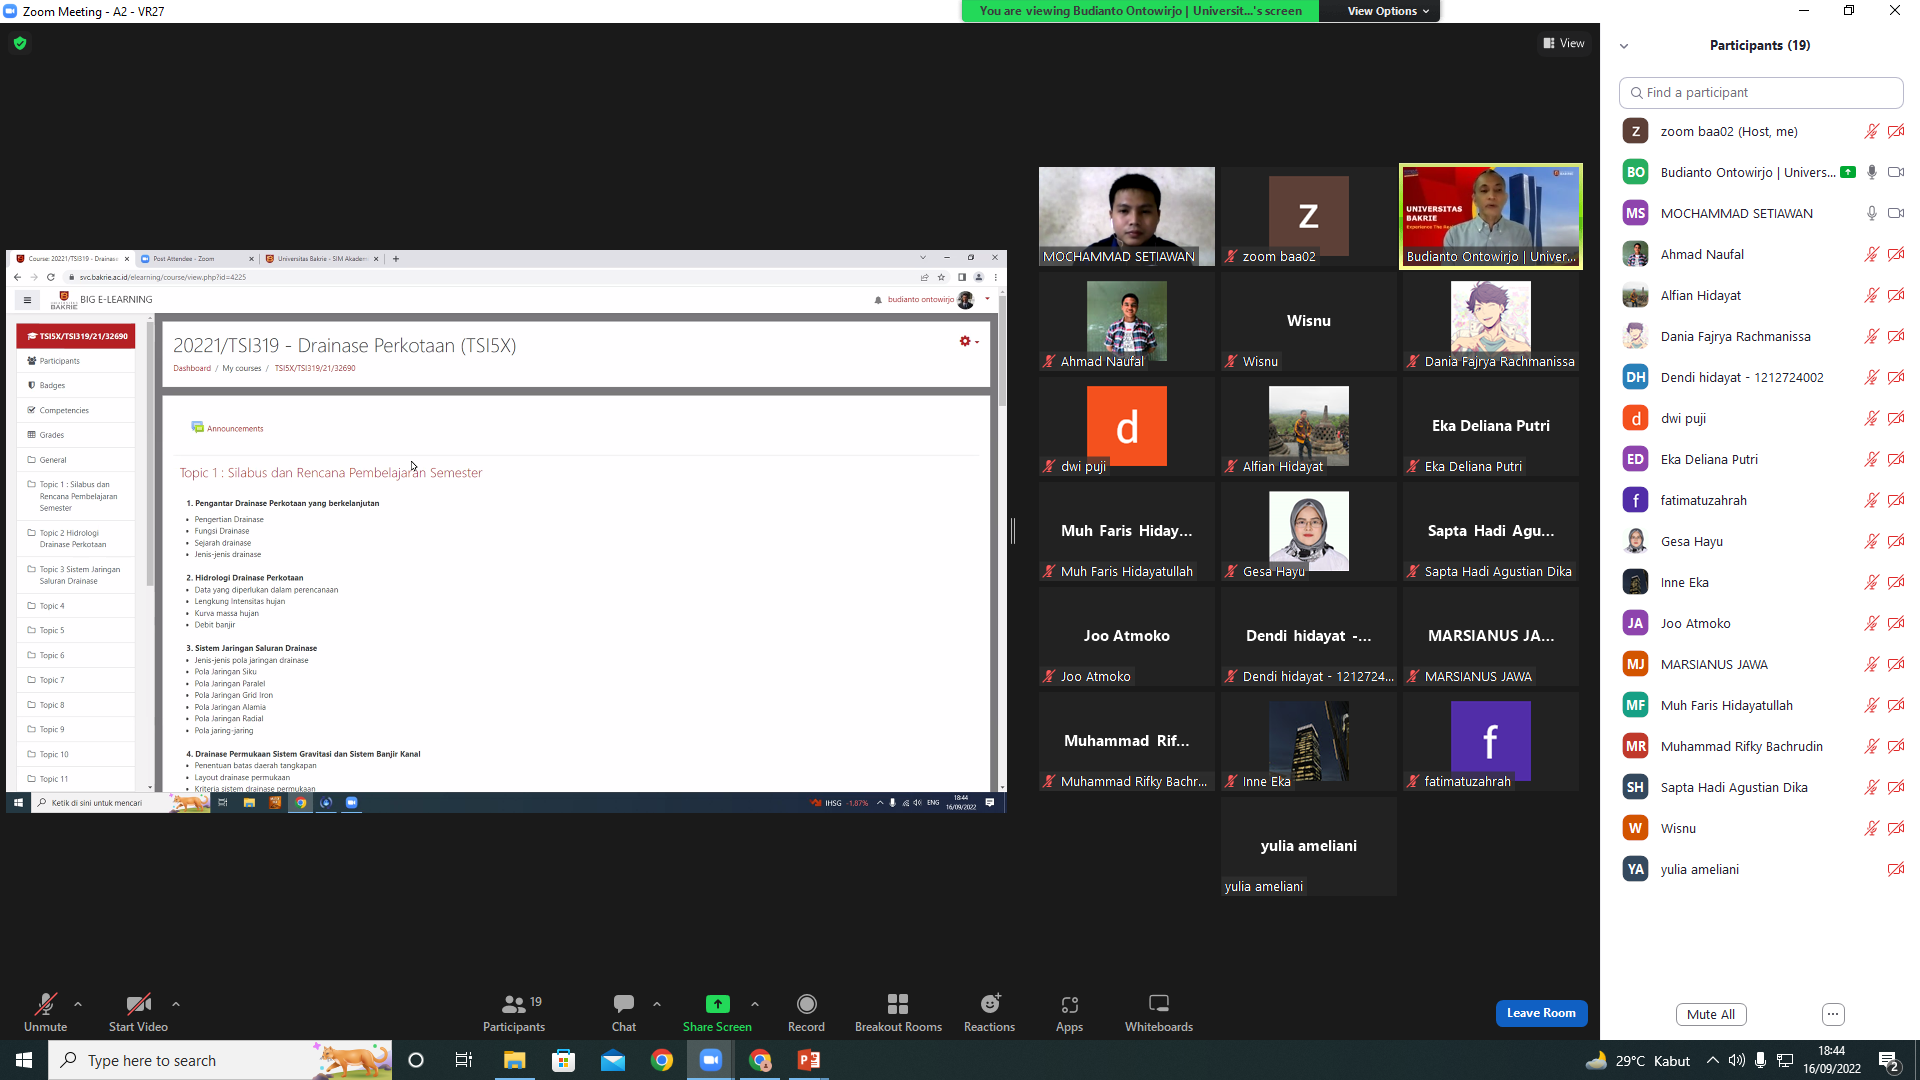Open the View layout menu
Image resolution: width=1920 pixels, height=1080 pixels.
point(1564,43)
